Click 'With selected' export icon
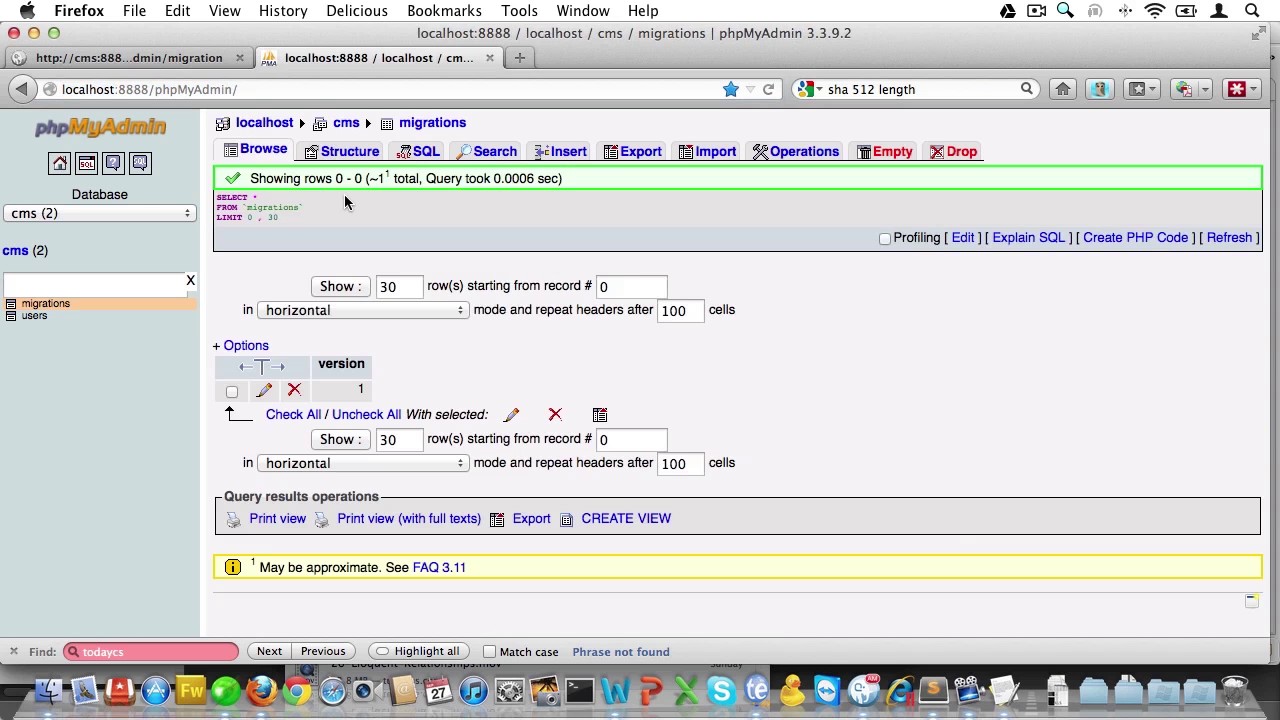 [x=600, y=414]
